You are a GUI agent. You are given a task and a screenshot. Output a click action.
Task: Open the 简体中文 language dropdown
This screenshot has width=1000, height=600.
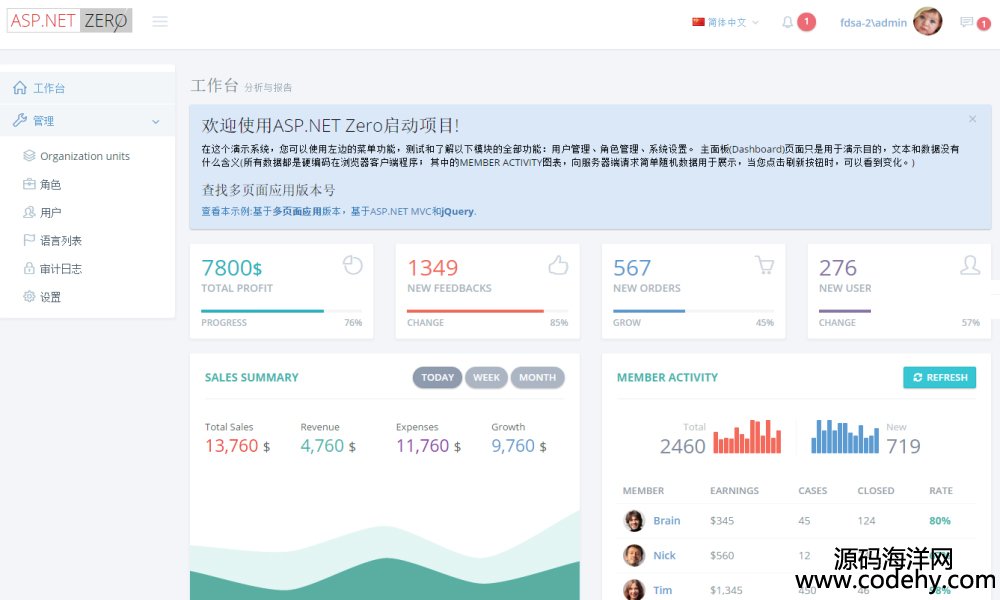click(x=726, y=22)
